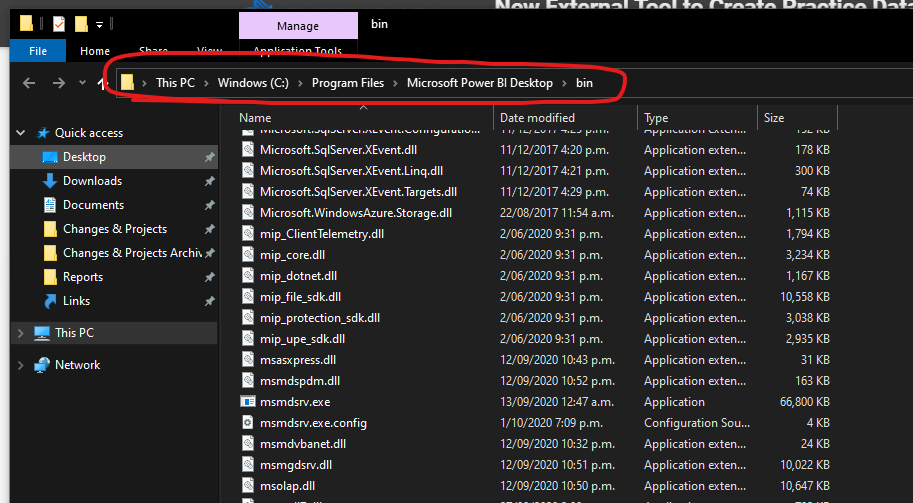The image size is (913, 503).
Task: Expand the Network tree node
Action: [x=21, y=365]
